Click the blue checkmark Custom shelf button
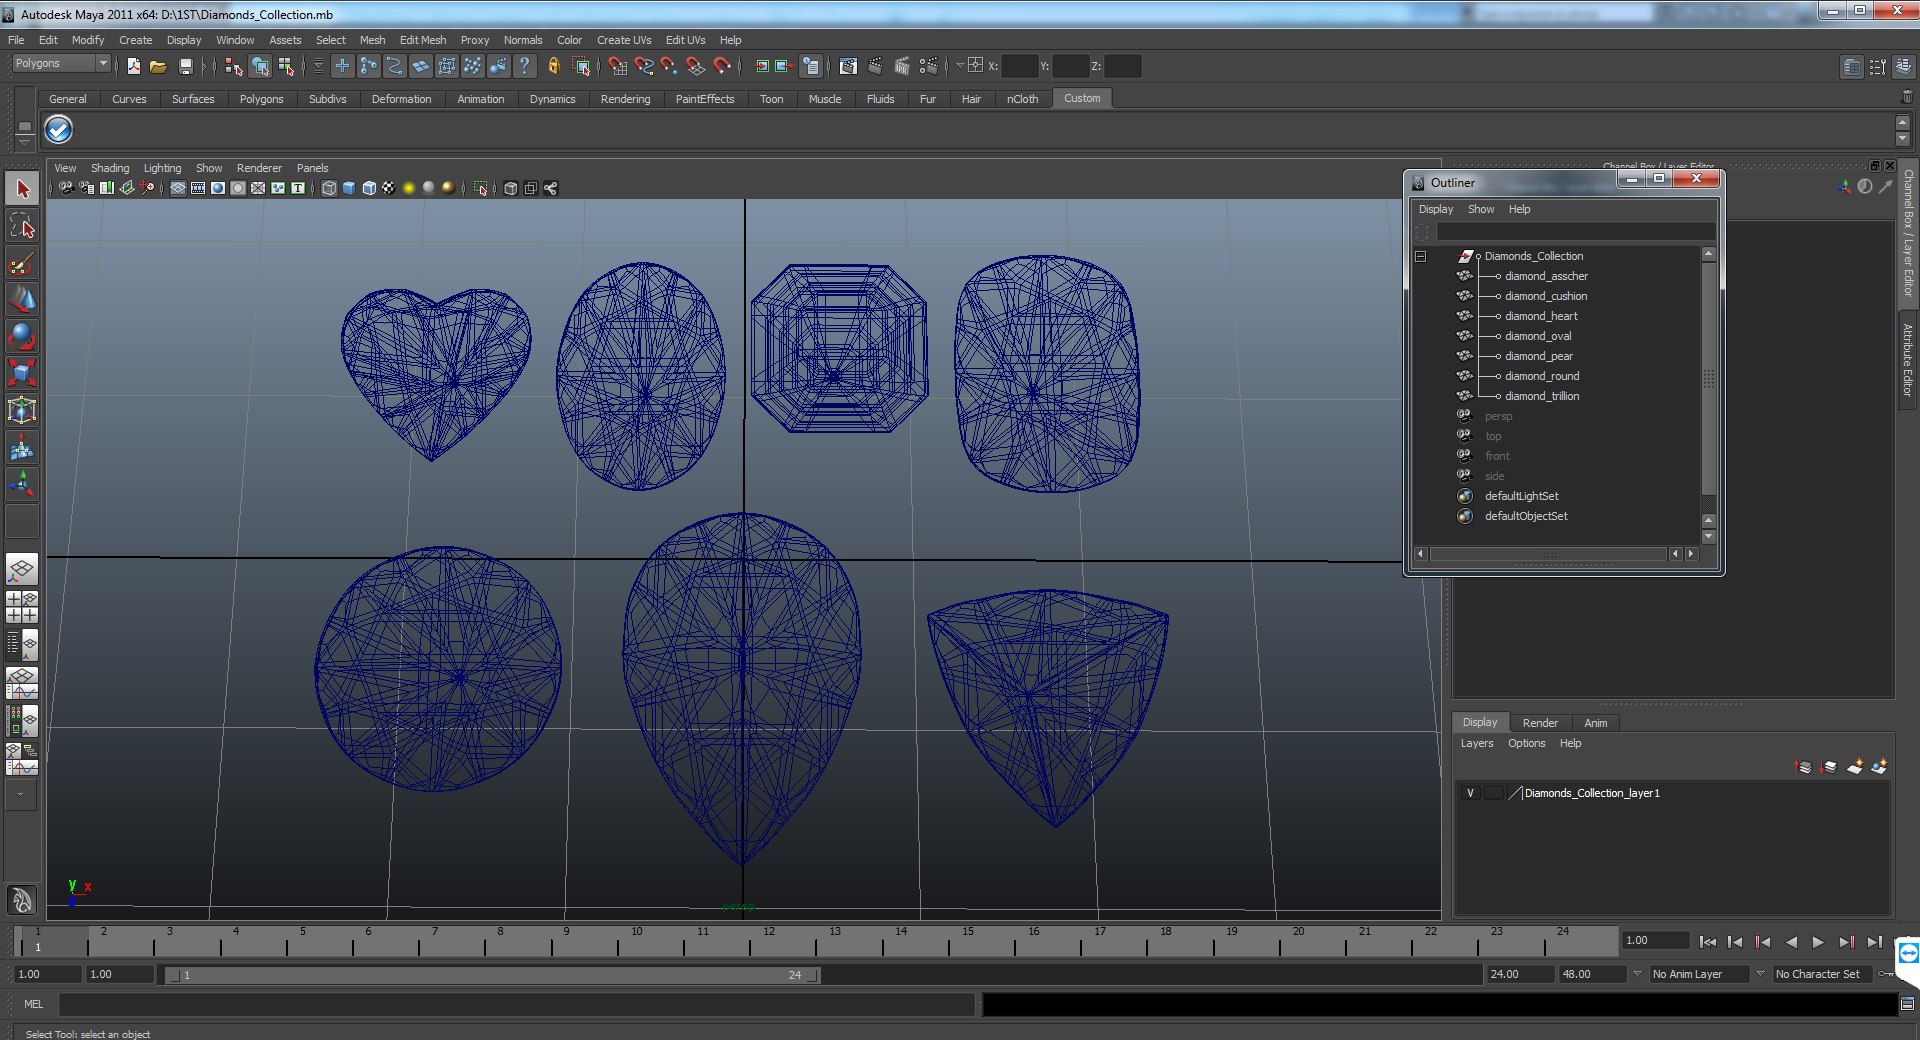The height and width of the screenshot is (1040, 1920). [59, 130]
